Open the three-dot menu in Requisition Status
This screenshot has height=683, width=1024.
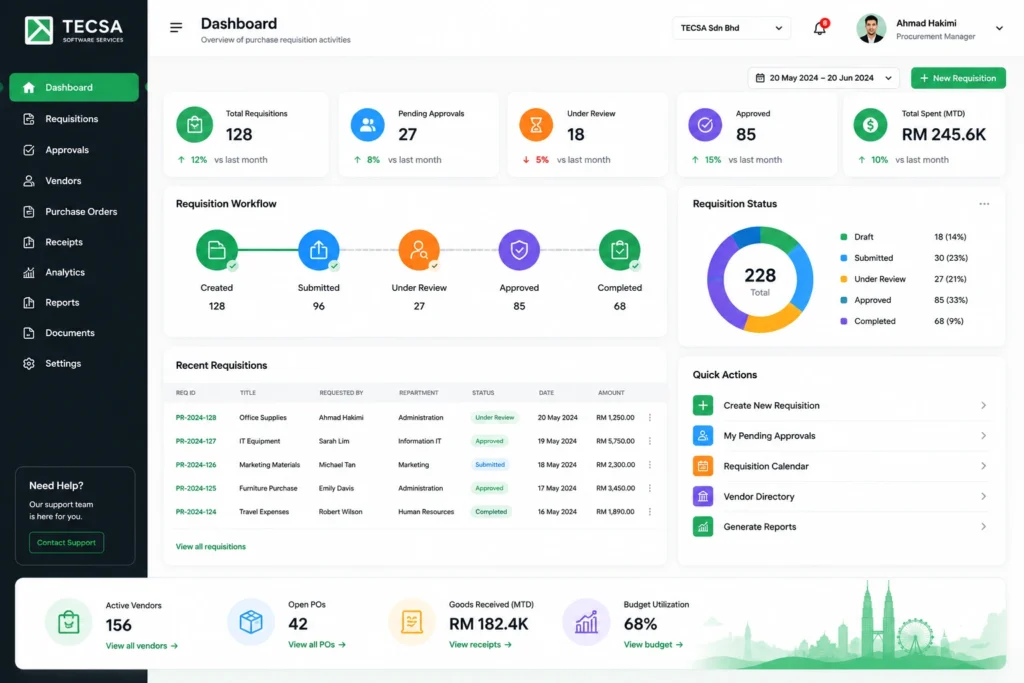[x=984, y=204]
